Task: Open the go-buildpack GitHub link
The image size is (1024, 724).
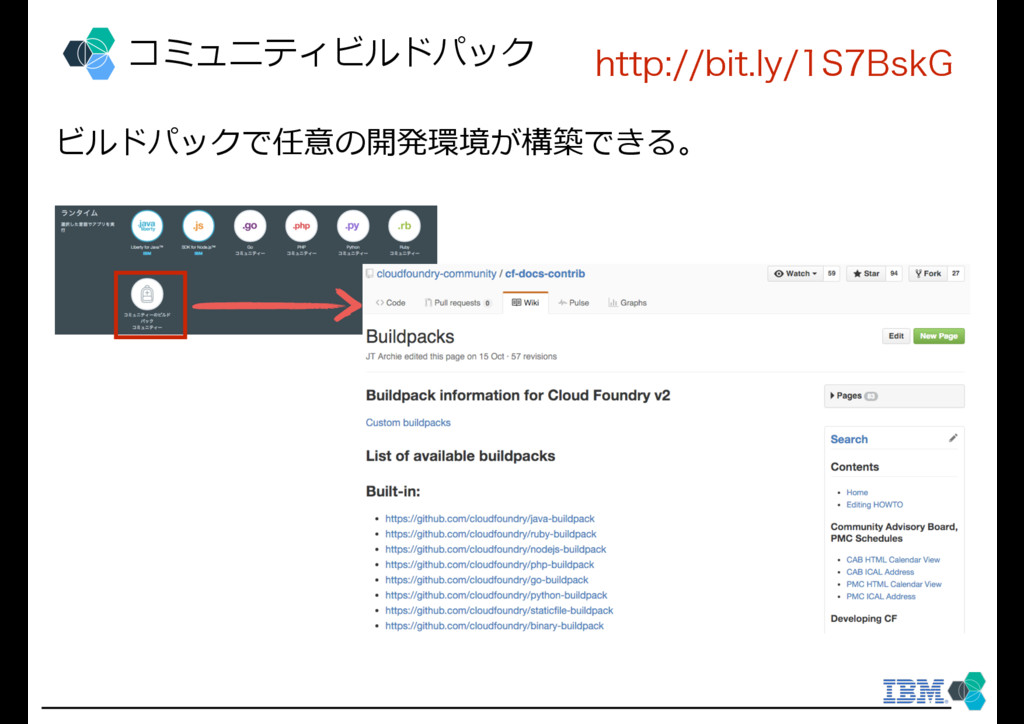Action: [487, 580]
